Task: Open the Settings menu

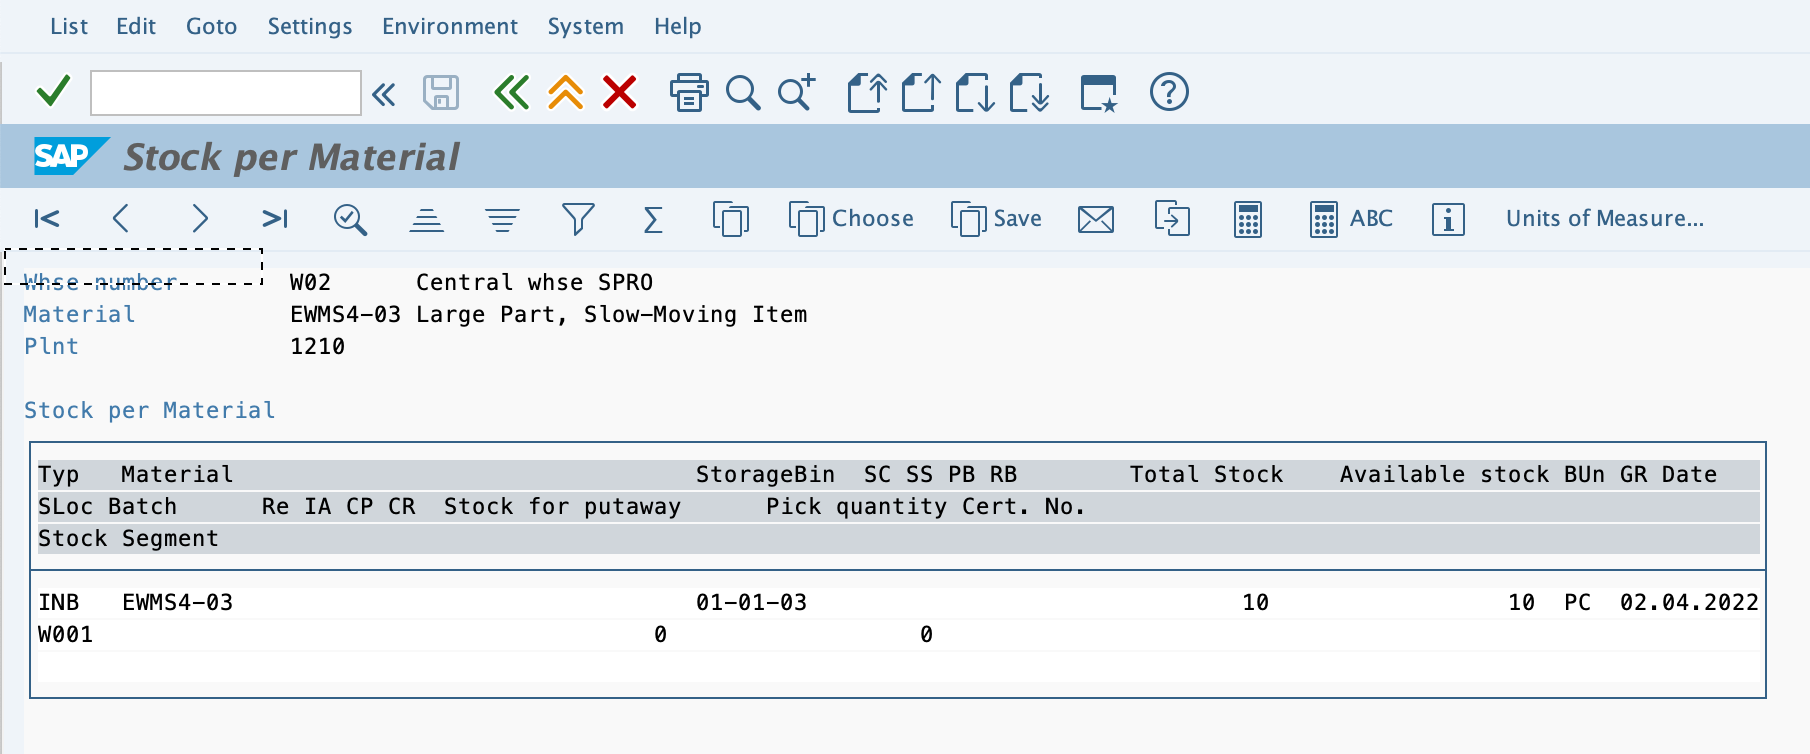Action: click(x=309, y=26)
